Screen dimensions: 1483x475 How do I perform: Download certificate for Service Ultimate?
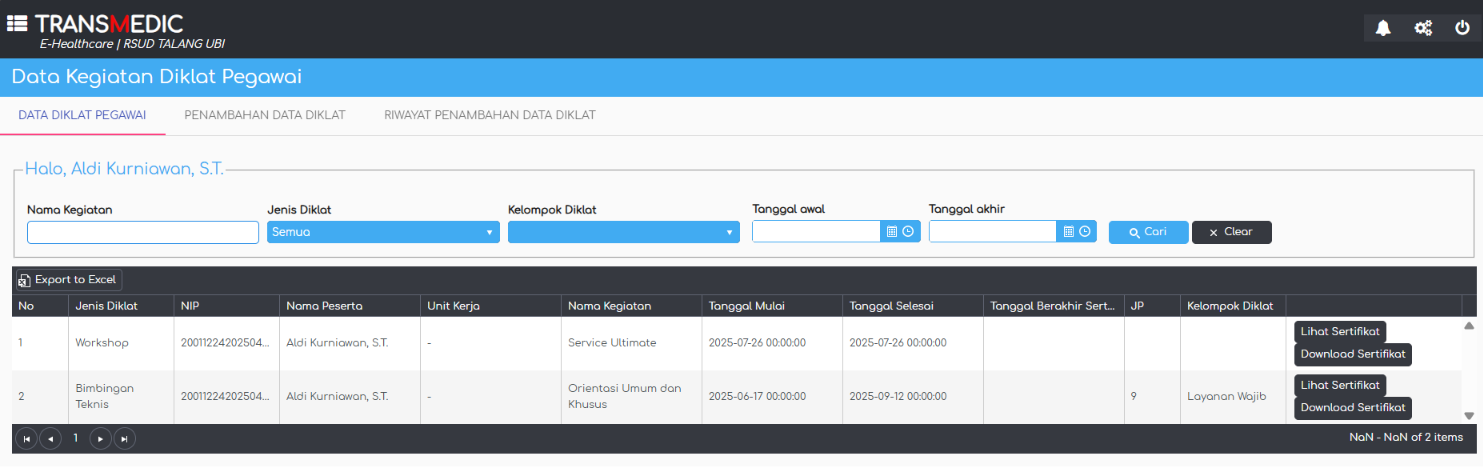[x=1353, y=354]
